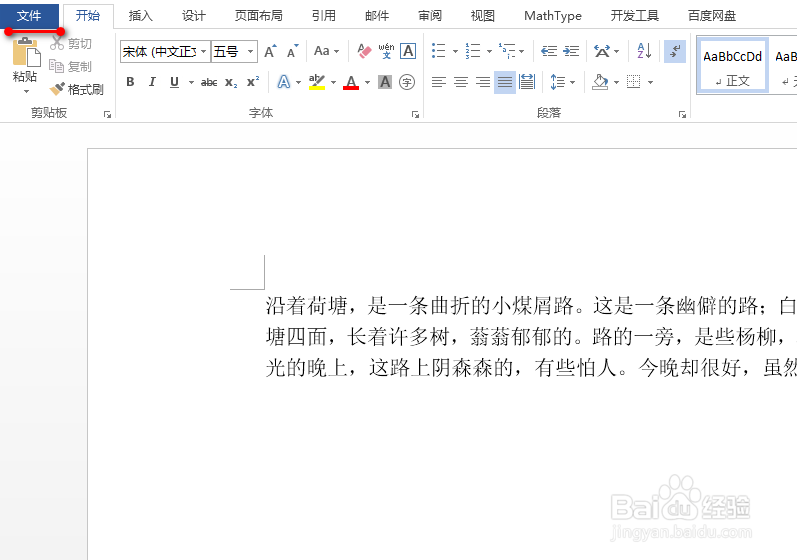The height and width of the screenshot is (560, 797).
Task: Click the increase indent icon
Action: [x=571, y=51]
